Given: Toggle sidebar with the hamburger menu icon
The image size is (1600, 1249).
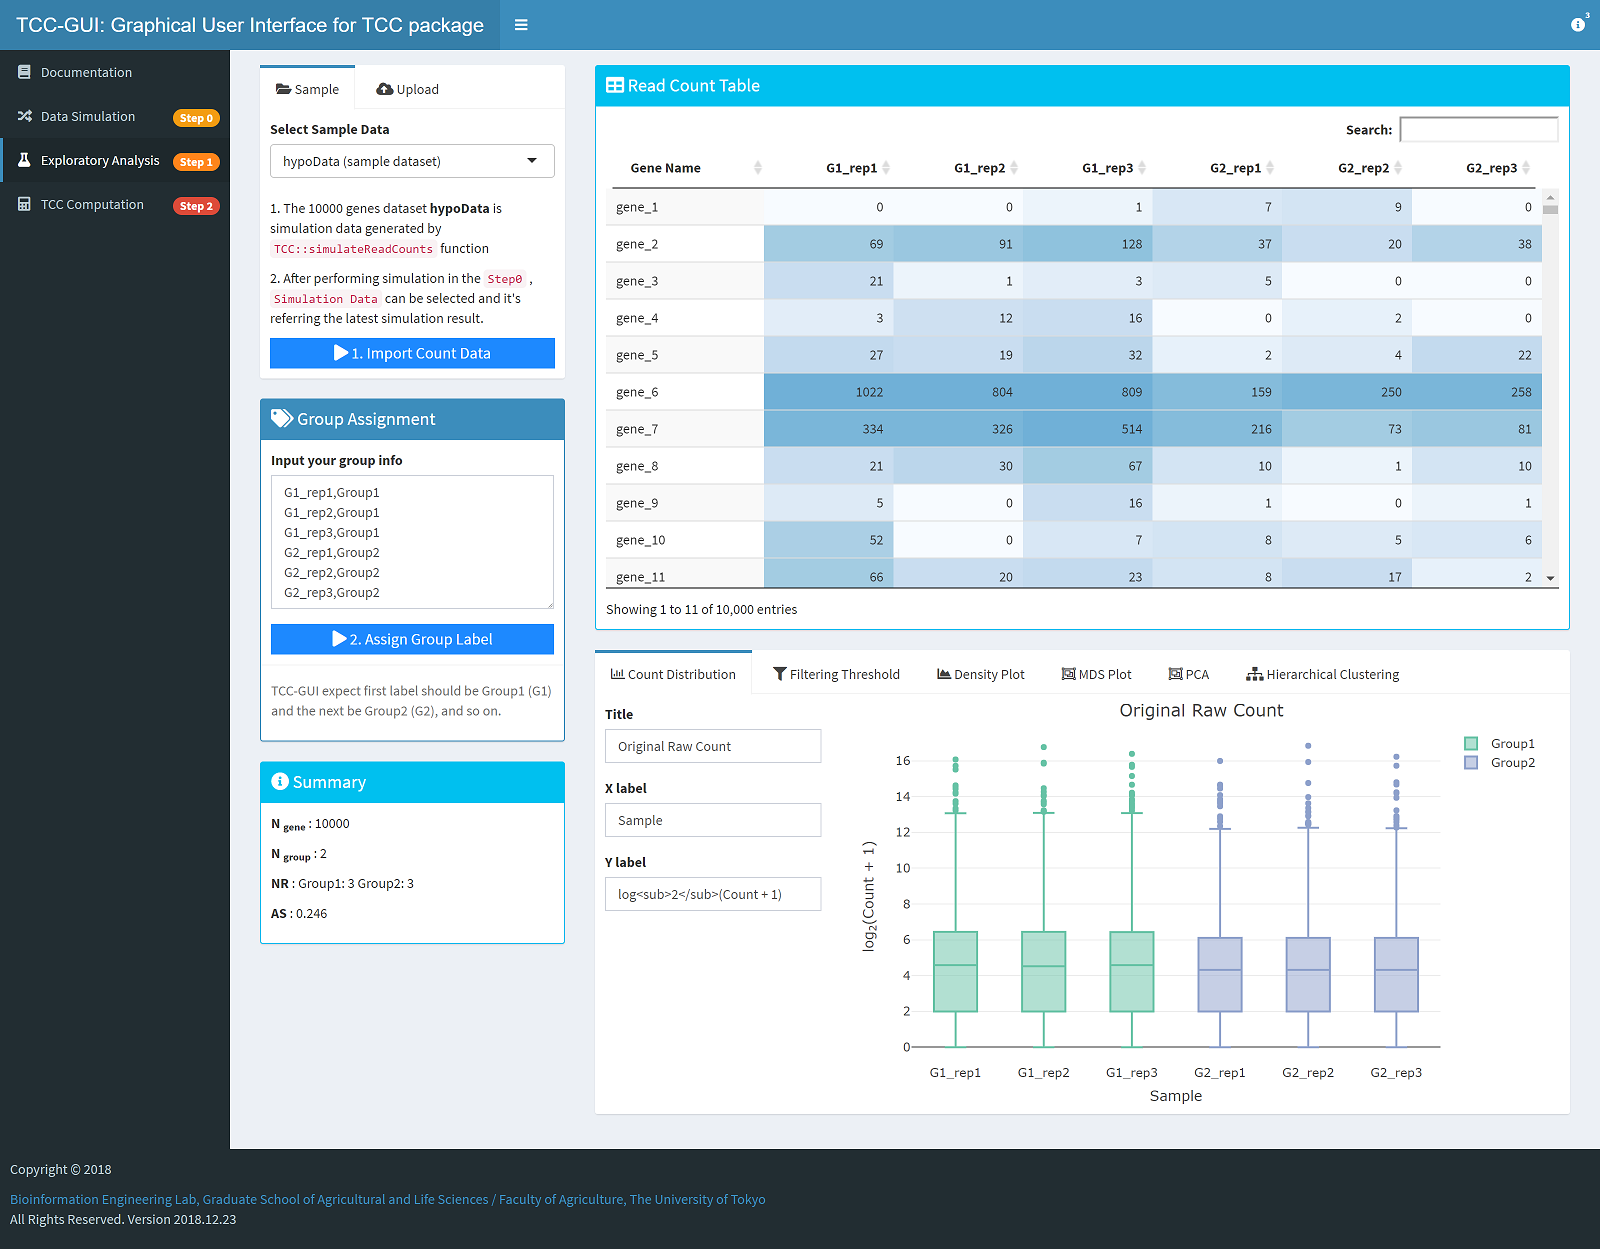Looking at the screenshot, I should [521, 25].
